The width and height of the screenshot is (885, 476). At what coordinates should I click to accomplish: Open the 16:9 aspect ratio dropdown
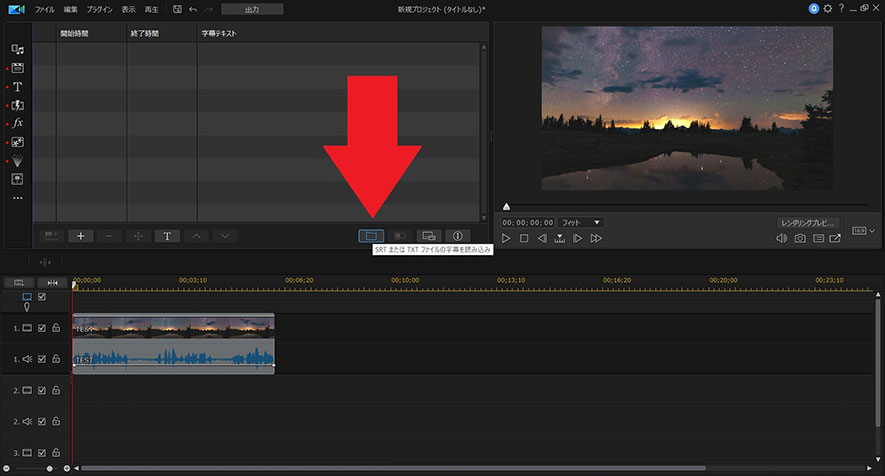click(x=864, y=231)
